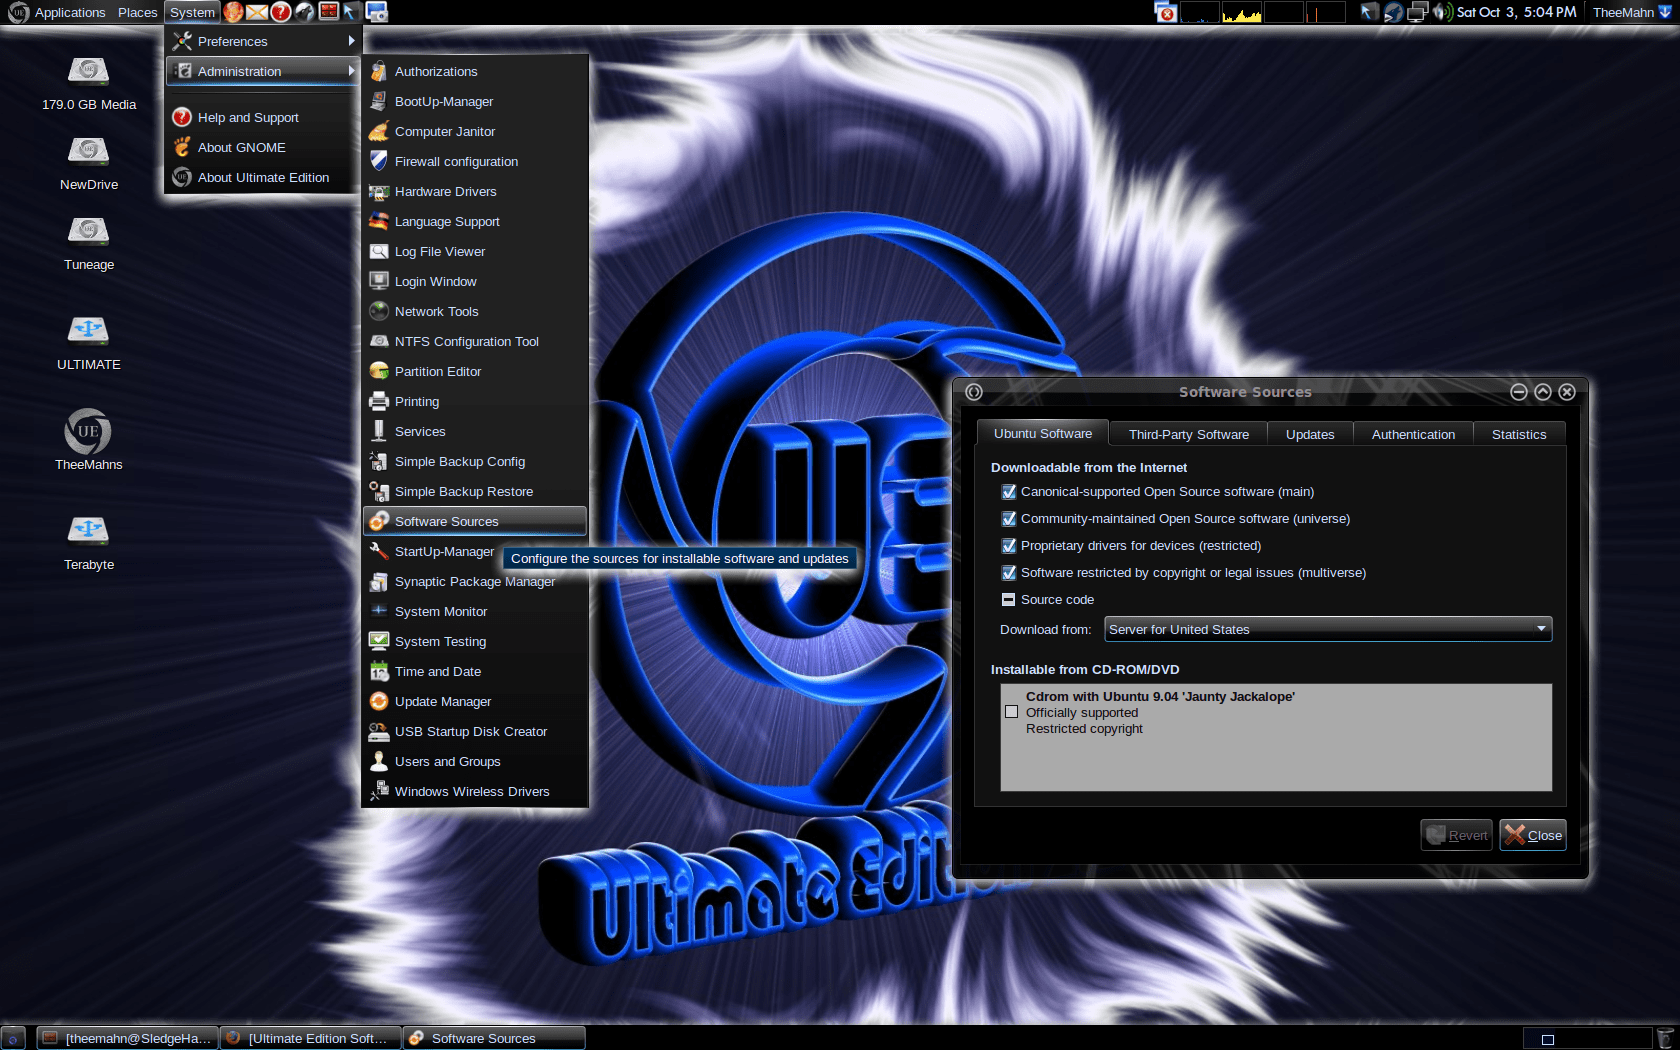Click the trash icon in the bottom panel

click(x=1666, y=1038)
